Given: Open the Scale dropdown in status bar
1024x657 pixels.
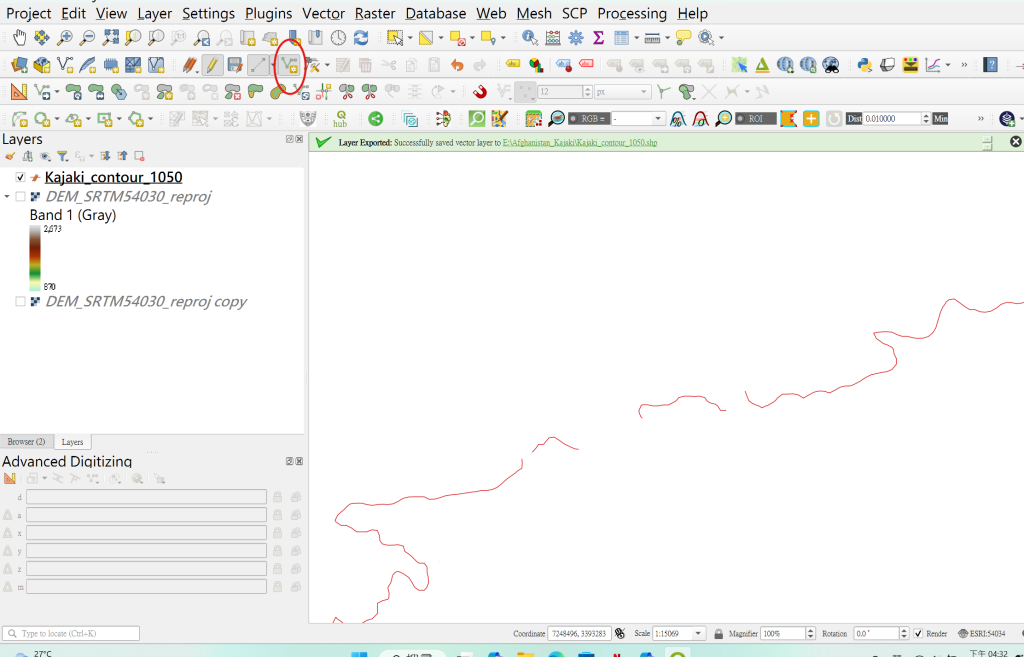Looking at the screenshot, I should click(x=698, y=633).
